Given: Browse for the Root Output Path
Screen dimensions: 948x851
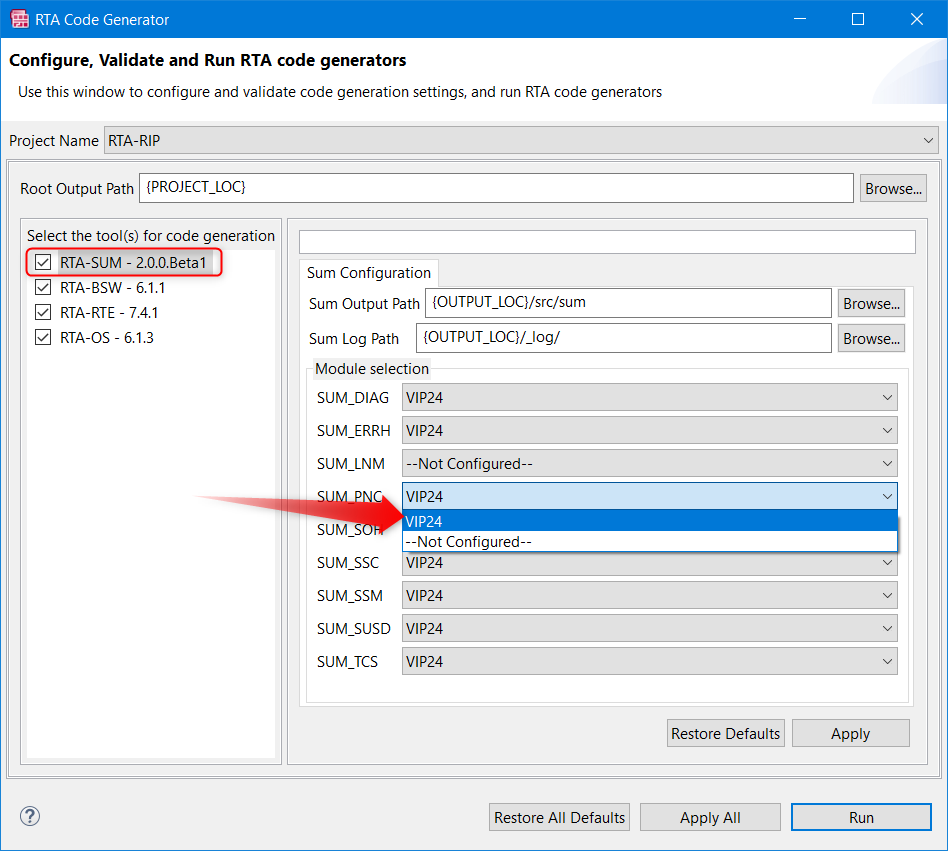Looking at the screenshot, I should coord(893,189).
